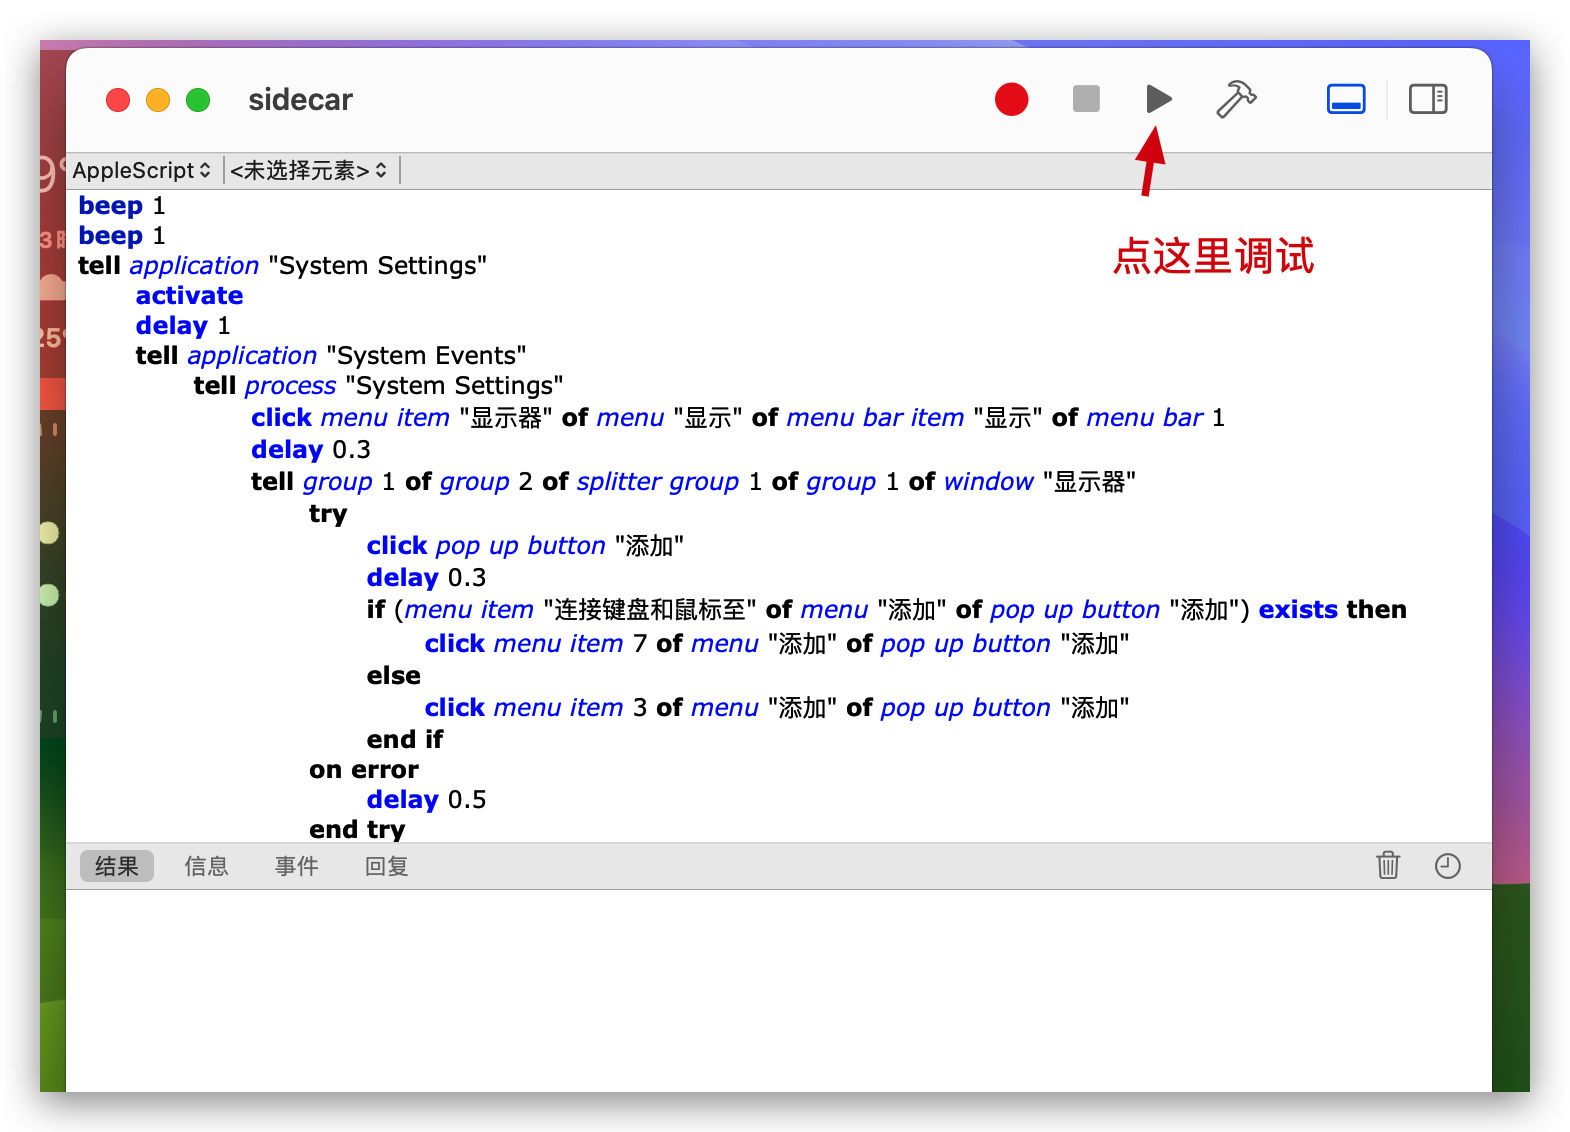Close the sidecar window
Screen dimensions: 1570x1132
point(118,100)
